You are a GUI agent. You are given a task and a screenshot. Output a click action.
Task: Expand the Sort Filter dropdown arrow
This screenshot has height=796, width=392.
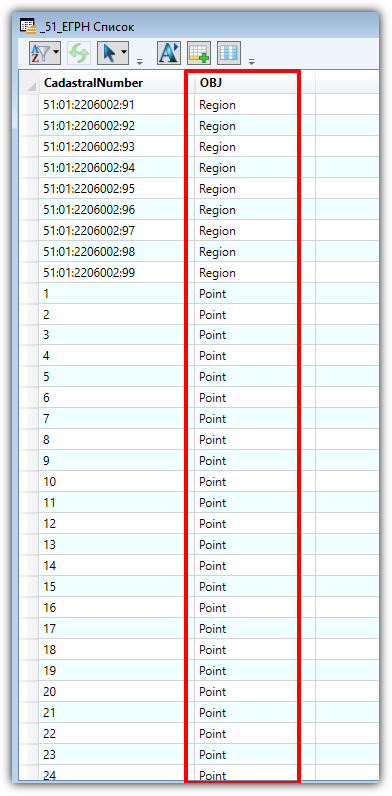pyautogui.click(x=56, y=53)
